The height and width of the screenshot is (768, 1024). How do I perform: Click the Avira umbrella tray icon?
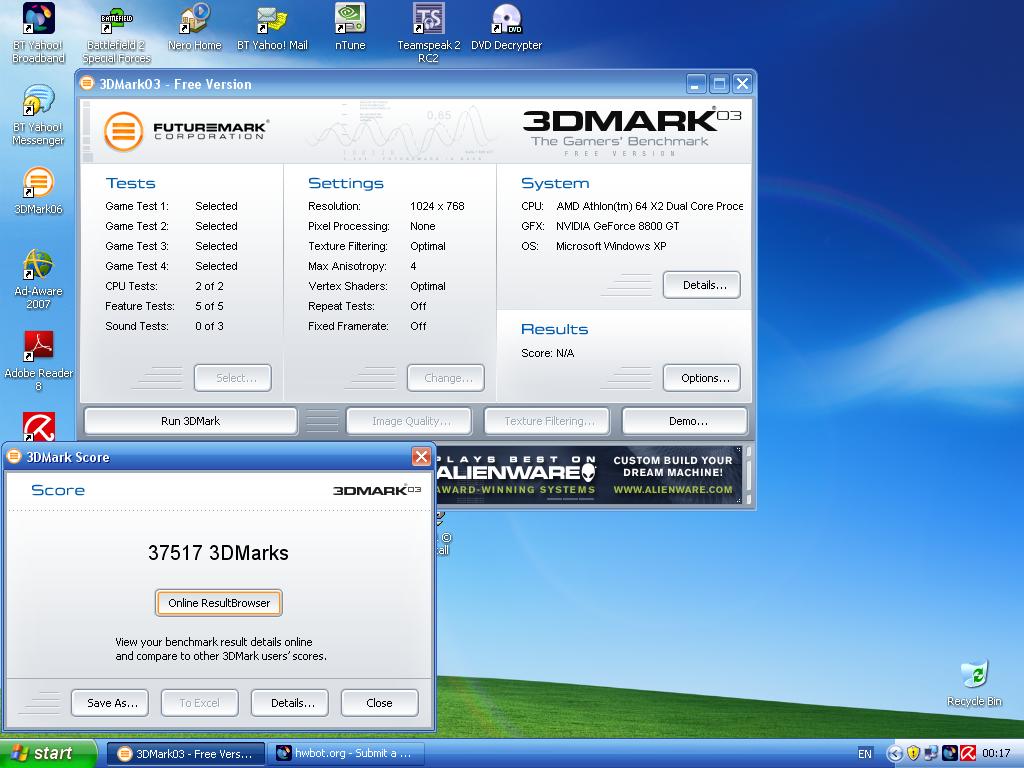968,753
